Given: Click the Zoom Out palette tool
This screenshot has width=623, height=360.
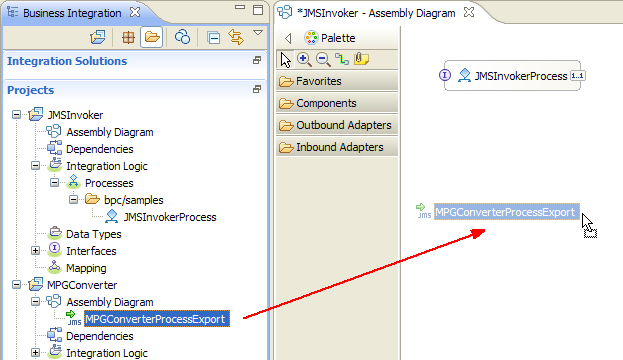Looking at the screenshot, I should (323, 60).
